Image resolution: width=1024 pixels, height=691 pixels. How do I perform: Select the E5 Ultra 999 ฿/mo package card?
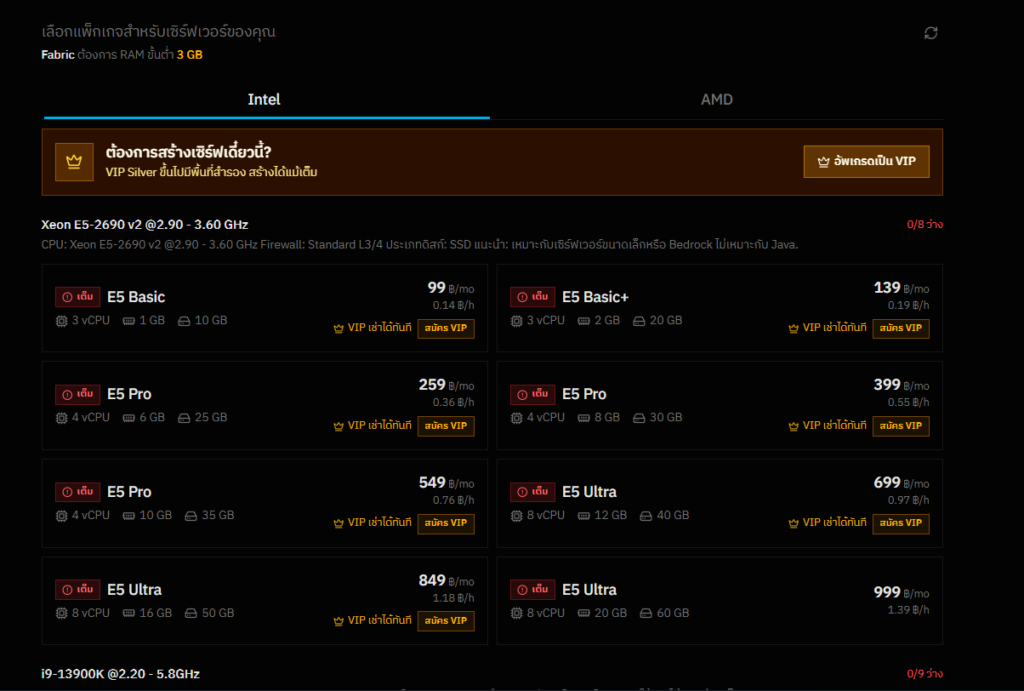[x=720, y=601]
